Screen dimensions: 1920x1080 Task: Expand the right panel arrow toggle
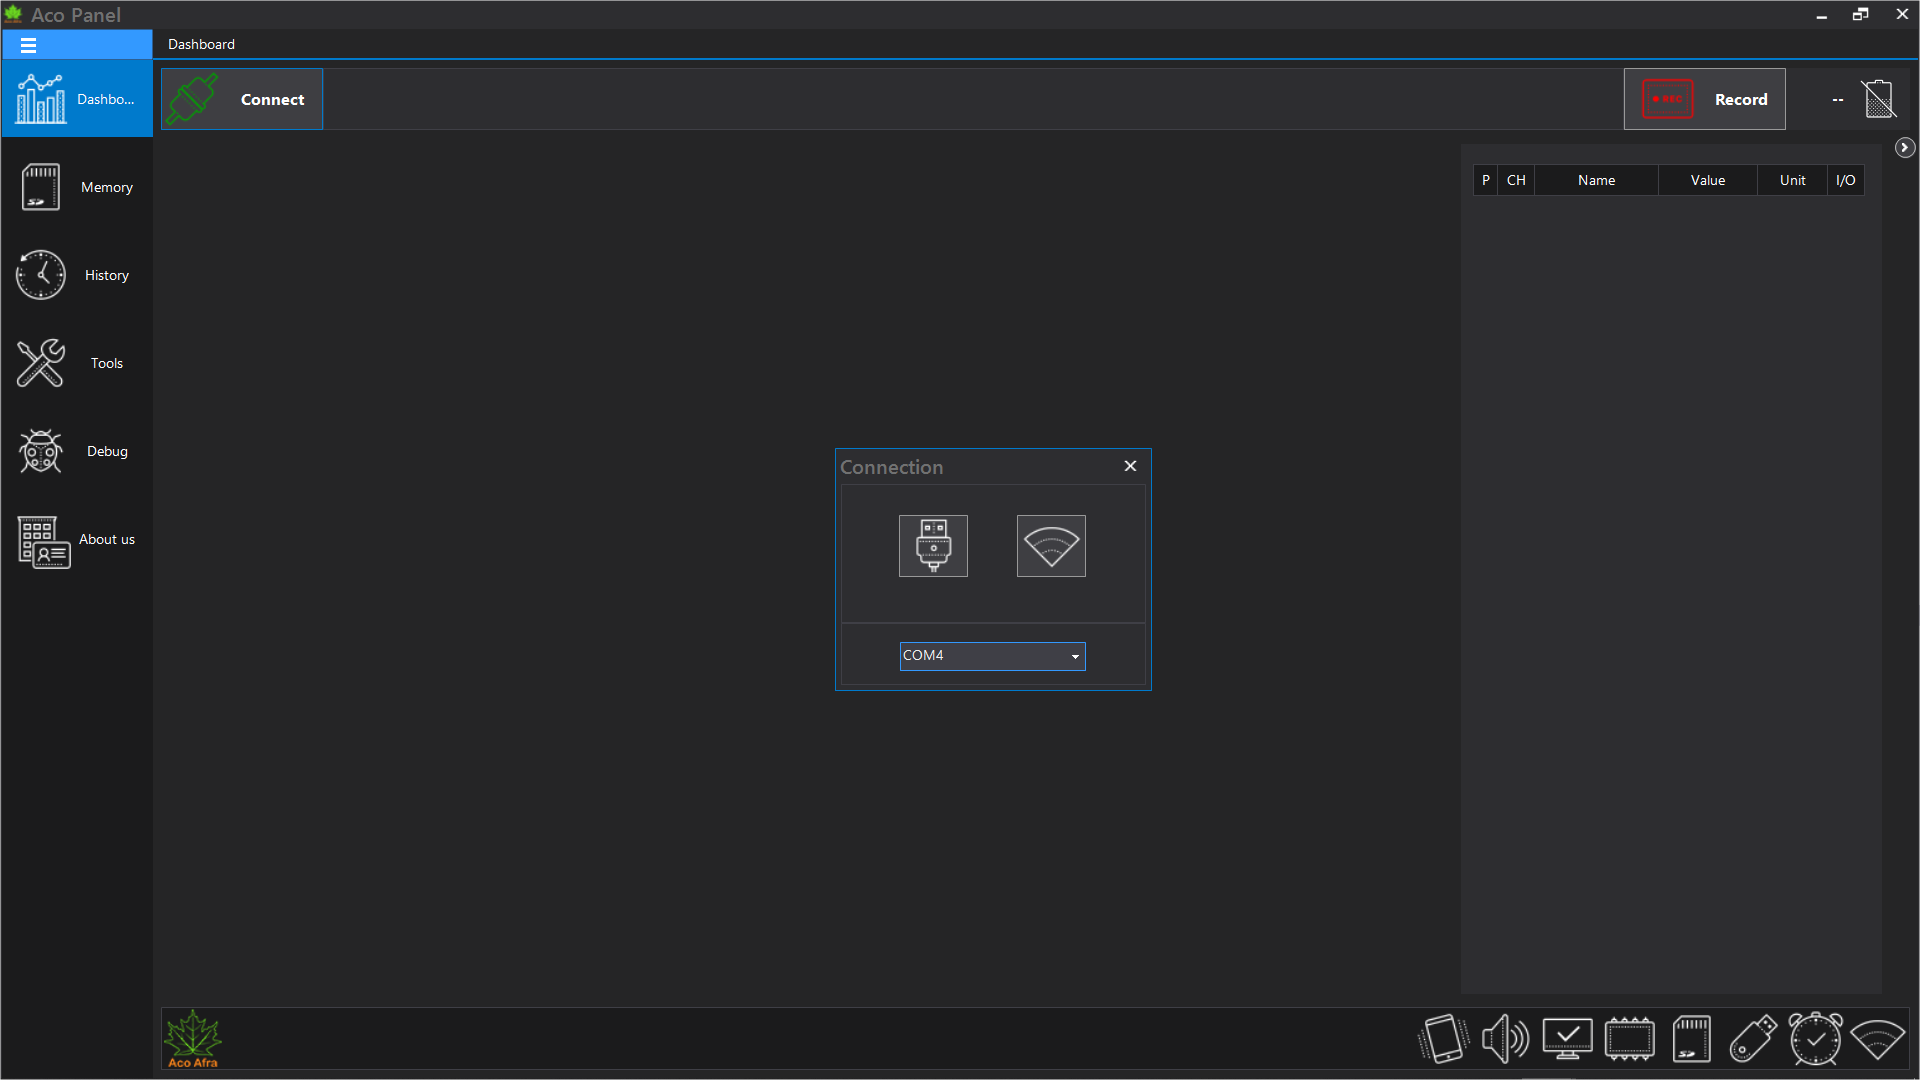(x=1905, y=148)
